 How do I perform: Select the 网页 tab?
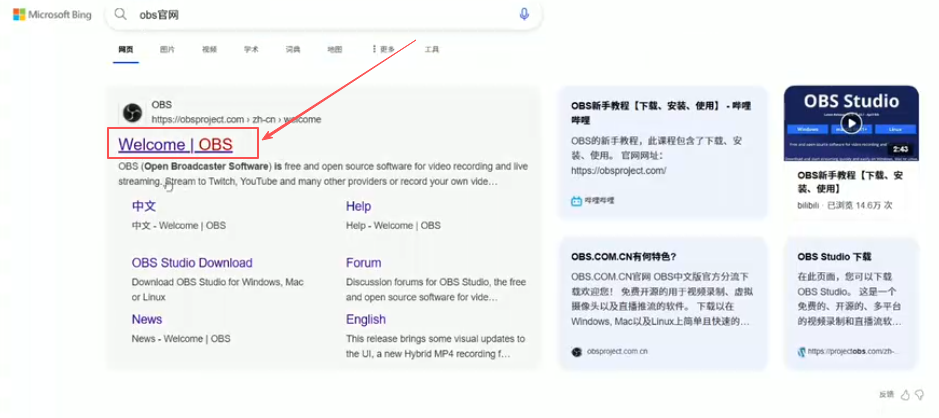126,50
